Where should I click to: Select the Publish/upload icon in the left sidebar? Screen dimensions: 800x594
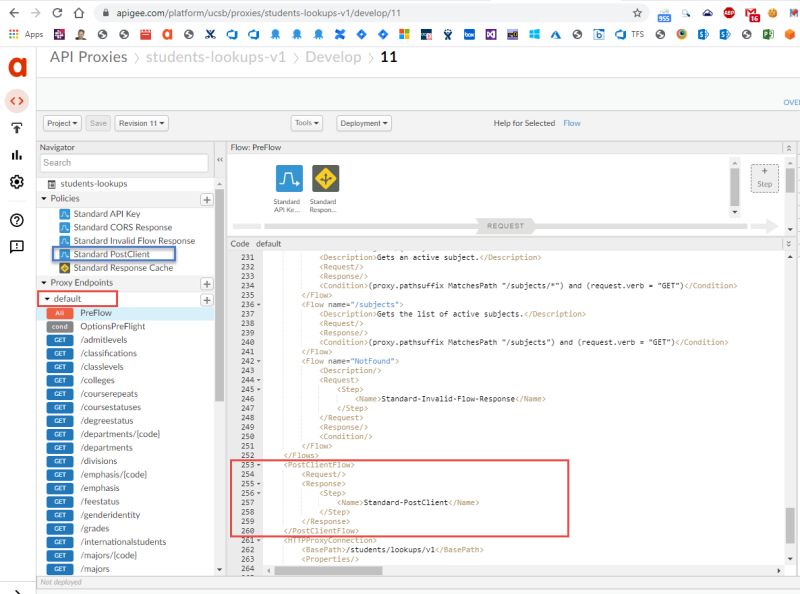(x=17, y=128)
